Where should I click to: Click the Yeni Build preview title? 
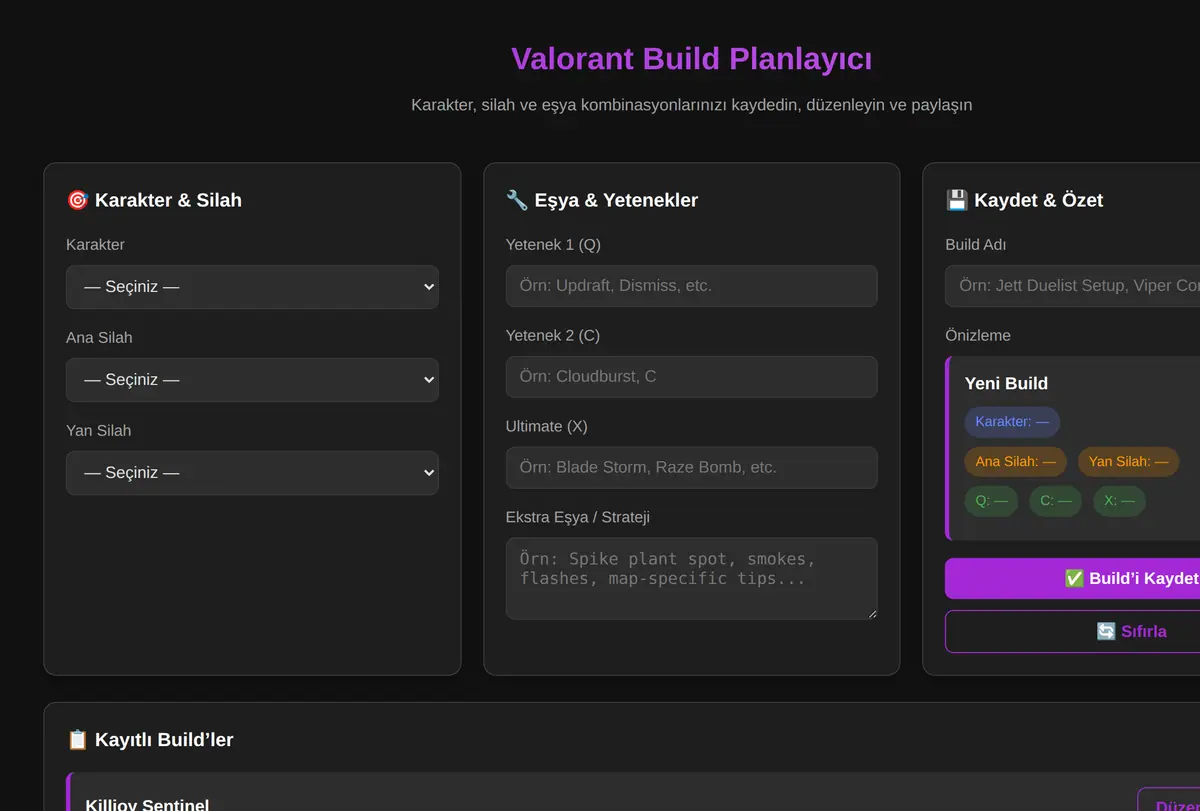(x=1006, y=383)
